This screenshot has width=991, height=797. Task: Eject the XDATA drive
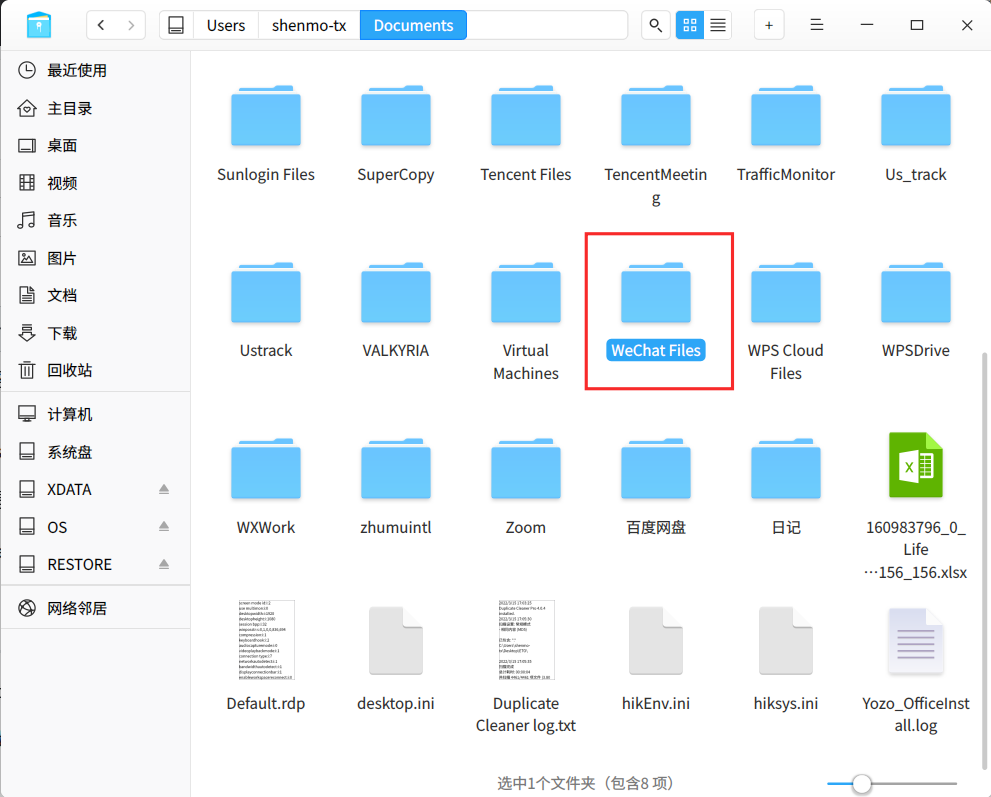164,489
